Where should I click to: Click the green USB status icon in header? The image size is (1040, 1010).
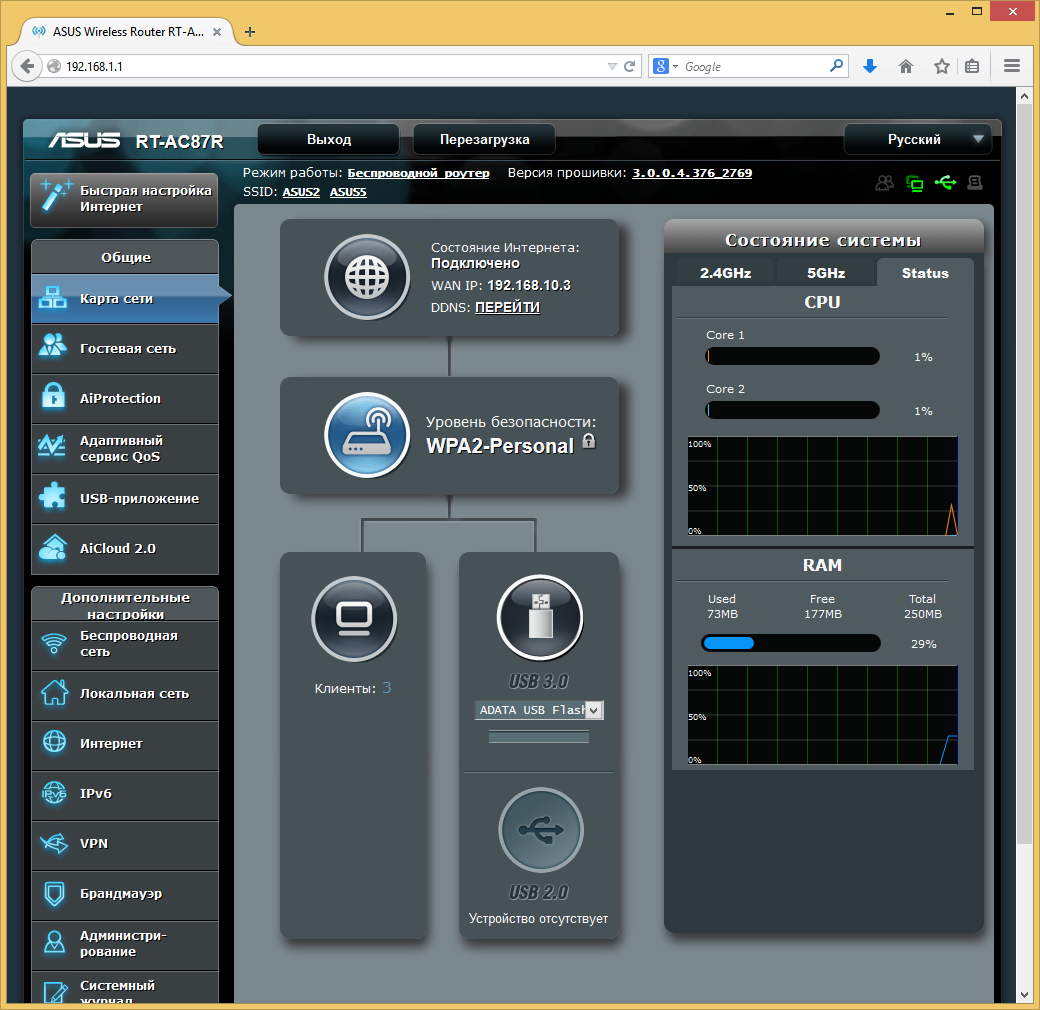pos(945,182)
